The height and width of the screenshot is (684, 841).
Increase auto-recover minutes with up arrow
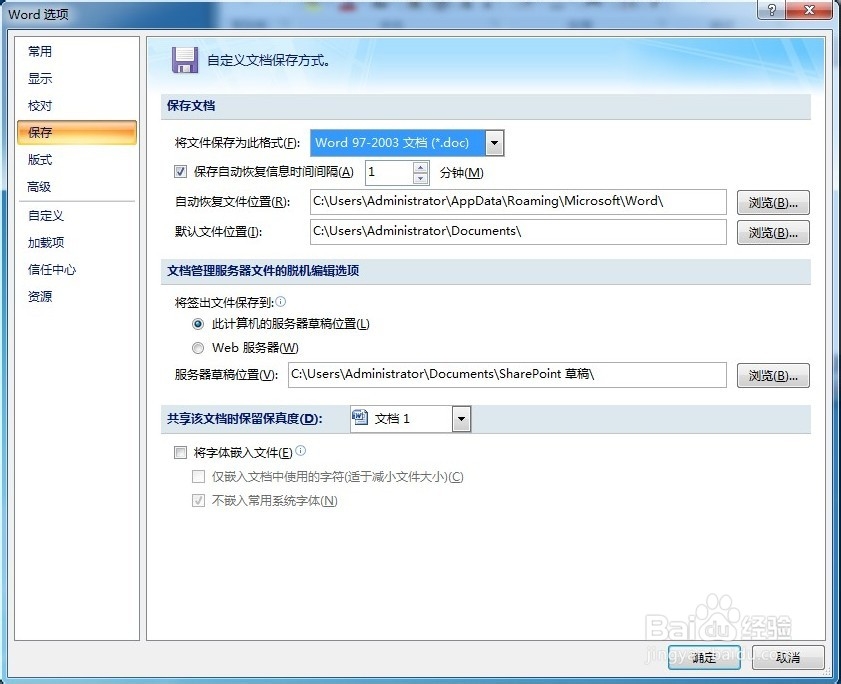click(420, 167)
